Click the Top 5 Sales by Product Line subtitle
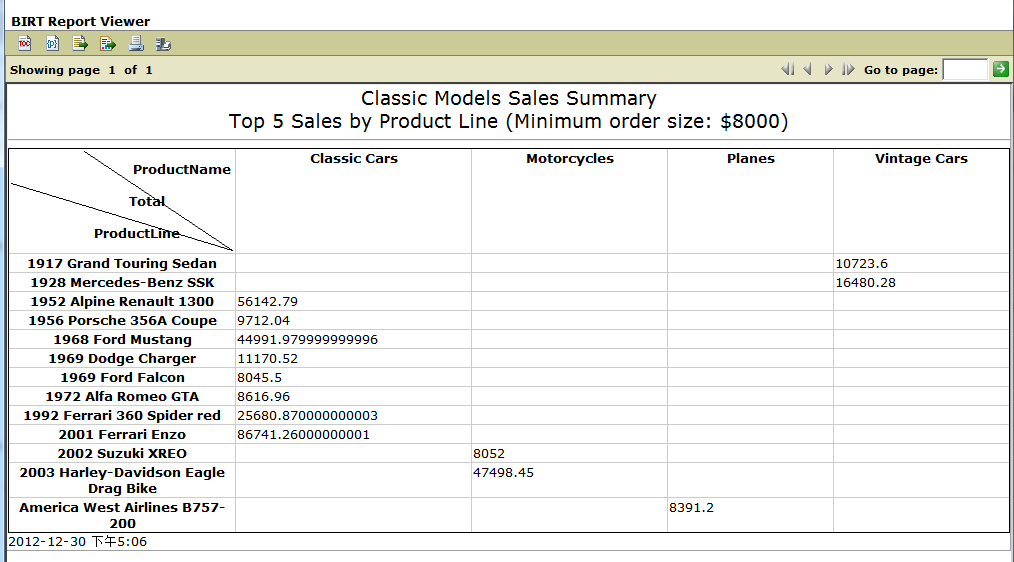 (x=508, y=122)
